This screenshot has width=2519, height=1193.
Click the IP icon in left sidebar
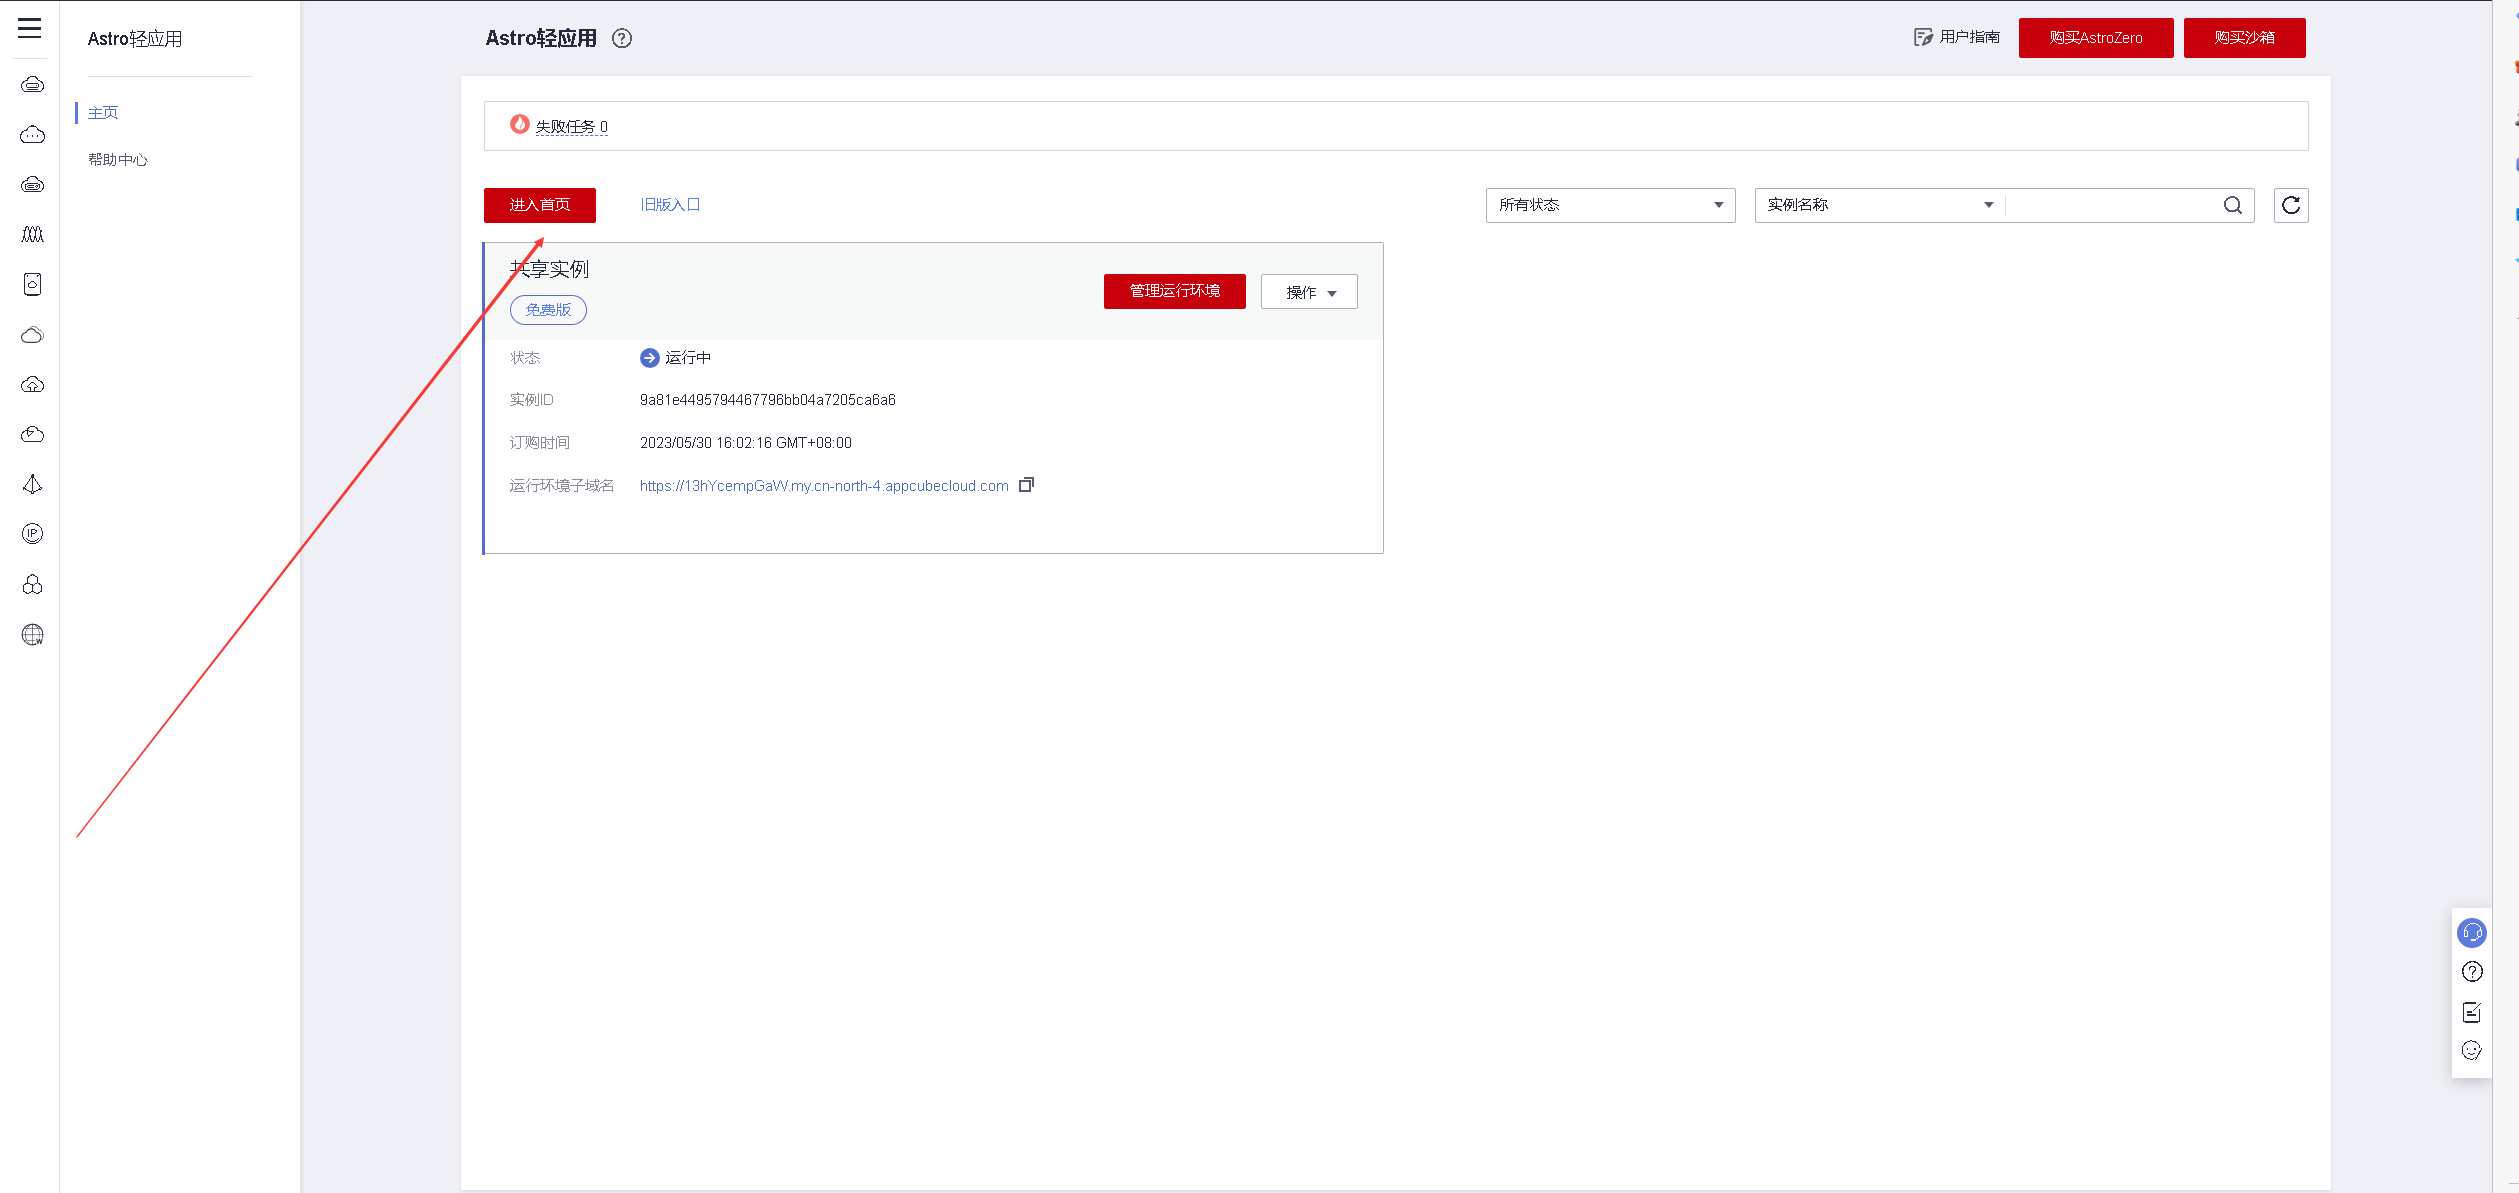pyautogui.click(x=33, y=534)
